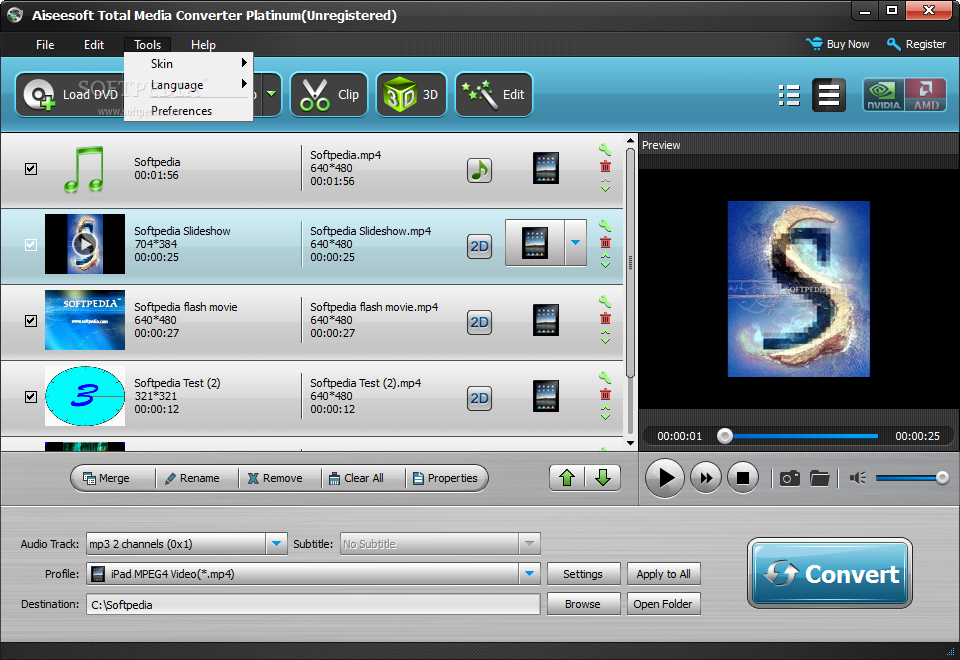Uncheck the Softpedia Test (2) checkbox
The height and width of the screenshot is (660, 960).
tap(31, 397)
